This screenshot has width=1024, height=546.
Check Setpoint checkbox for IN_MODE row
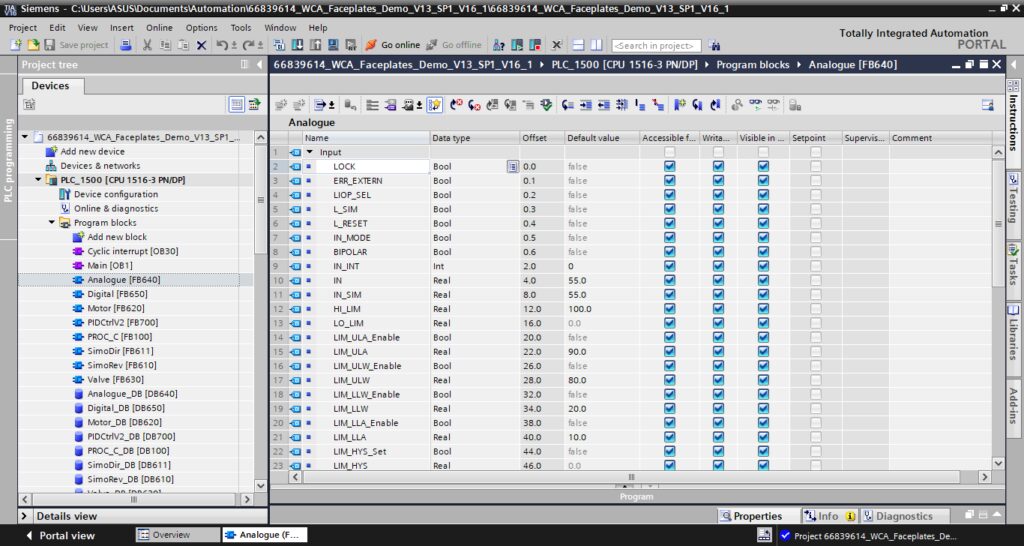[816, 238]
